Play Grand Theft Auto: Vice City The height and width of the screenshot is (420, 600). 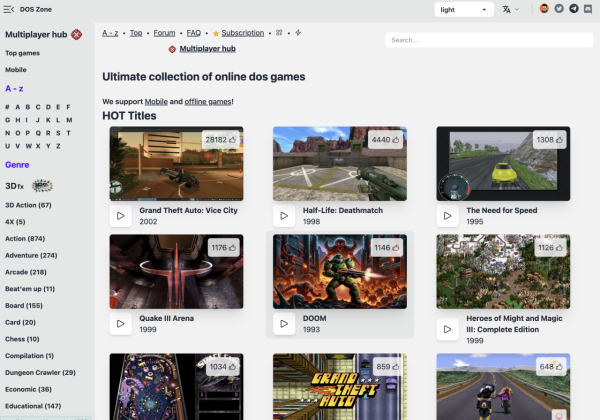121,216
